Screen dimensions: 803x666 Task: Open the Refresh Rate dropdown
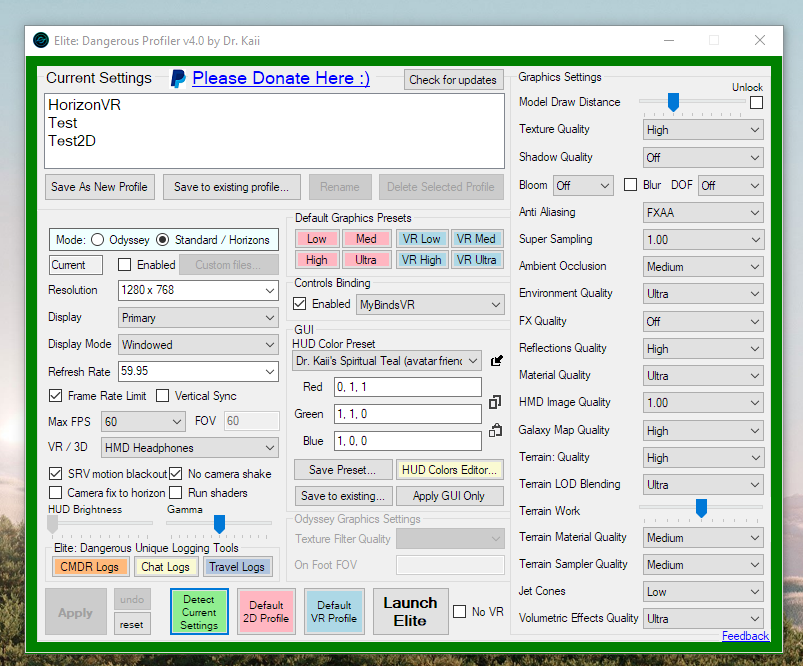coord(198,371)
